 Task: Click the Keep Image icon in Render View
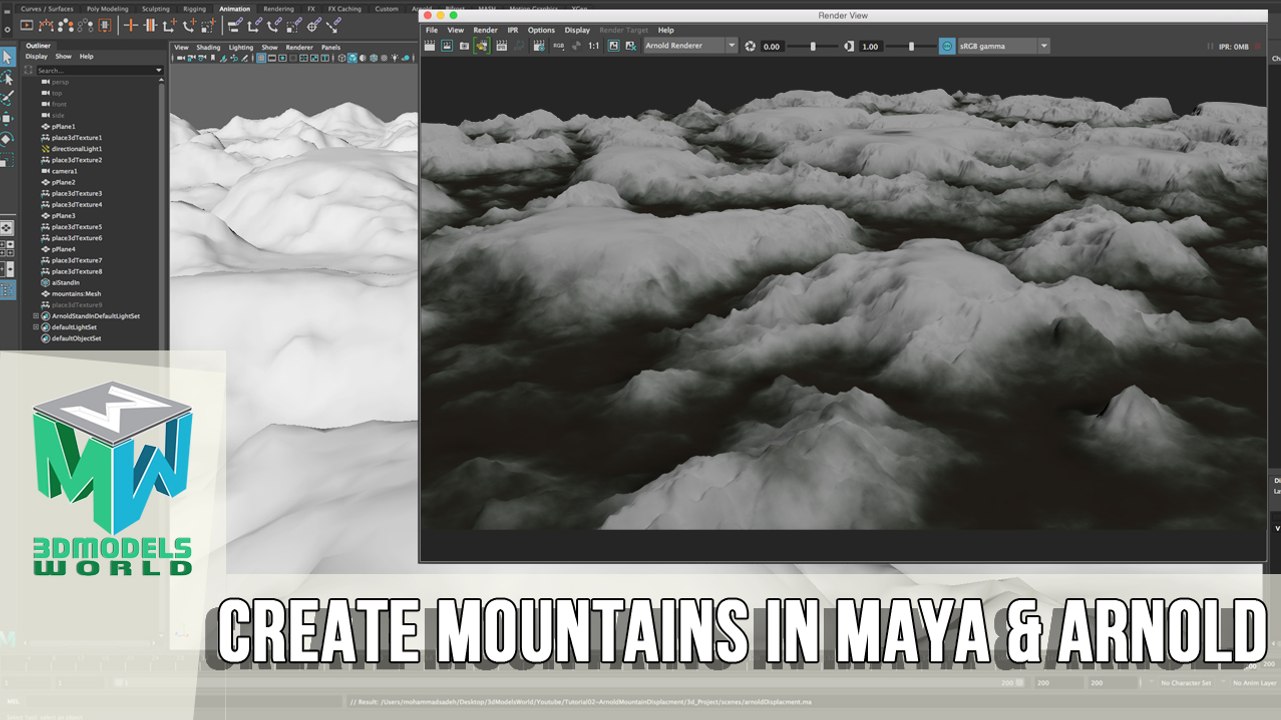point(613,46)
